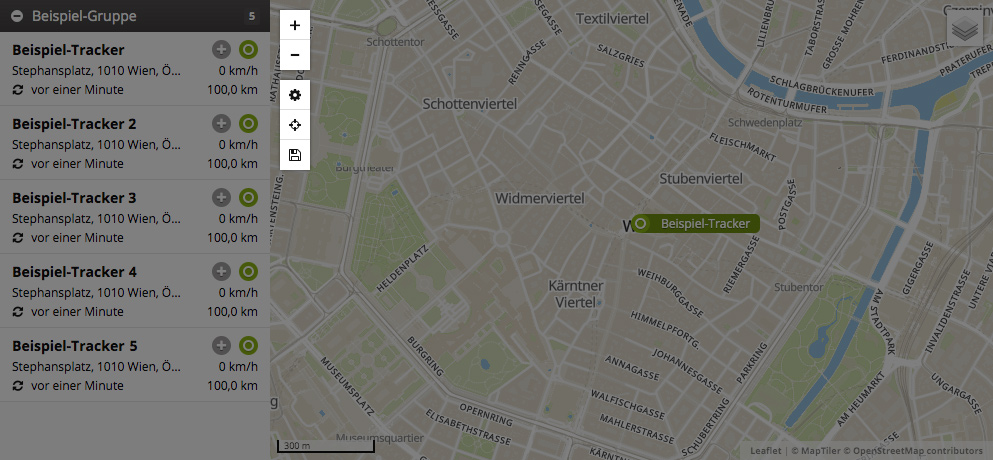
Task: Click the Stubenviertel map label
Action: [x=701, y=179]
